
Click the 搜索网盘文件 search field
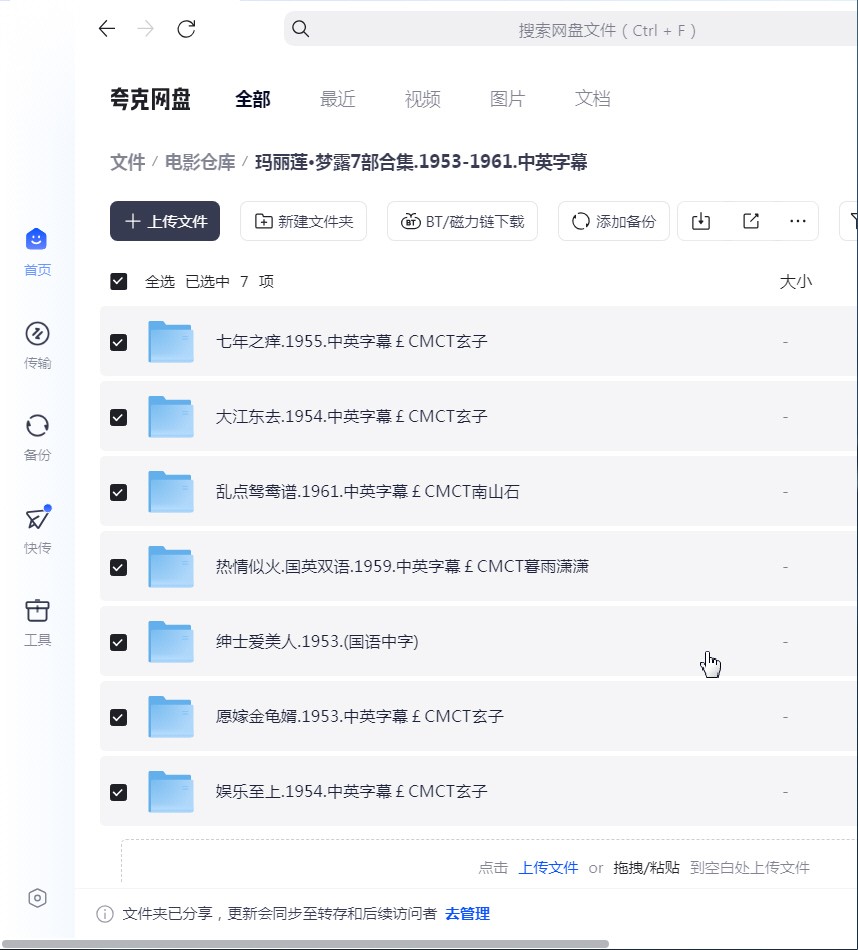[570, 29]
